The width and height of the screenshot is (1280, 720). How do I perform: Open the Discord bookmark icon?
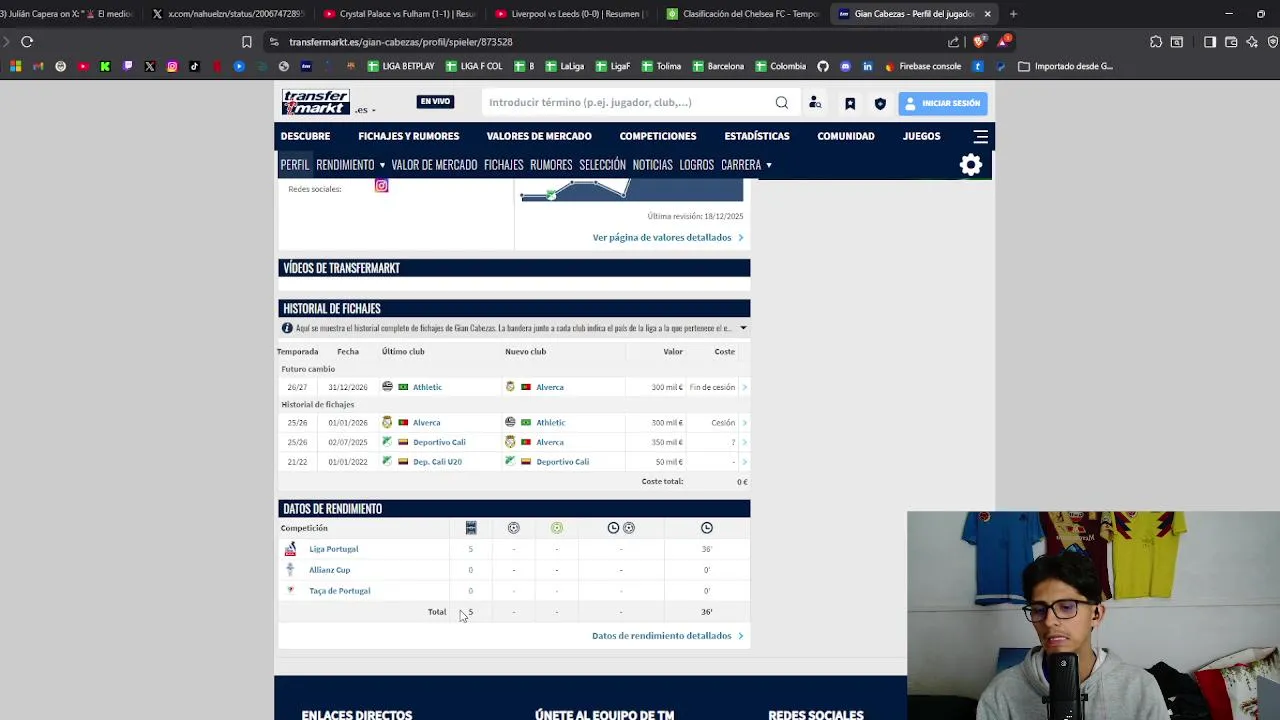845,66
